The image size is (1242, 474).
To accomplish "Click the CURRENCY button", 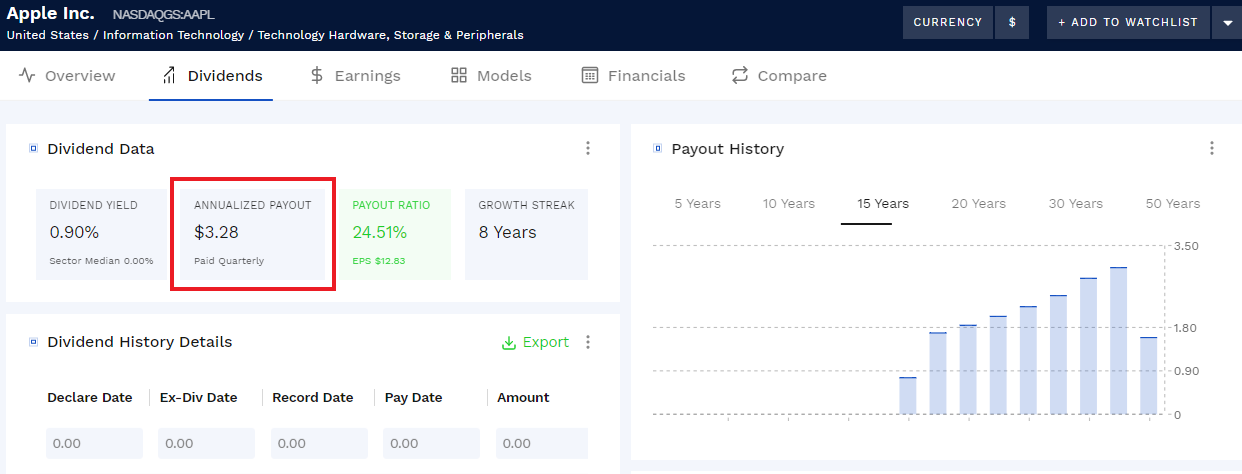I will (948, 22).
